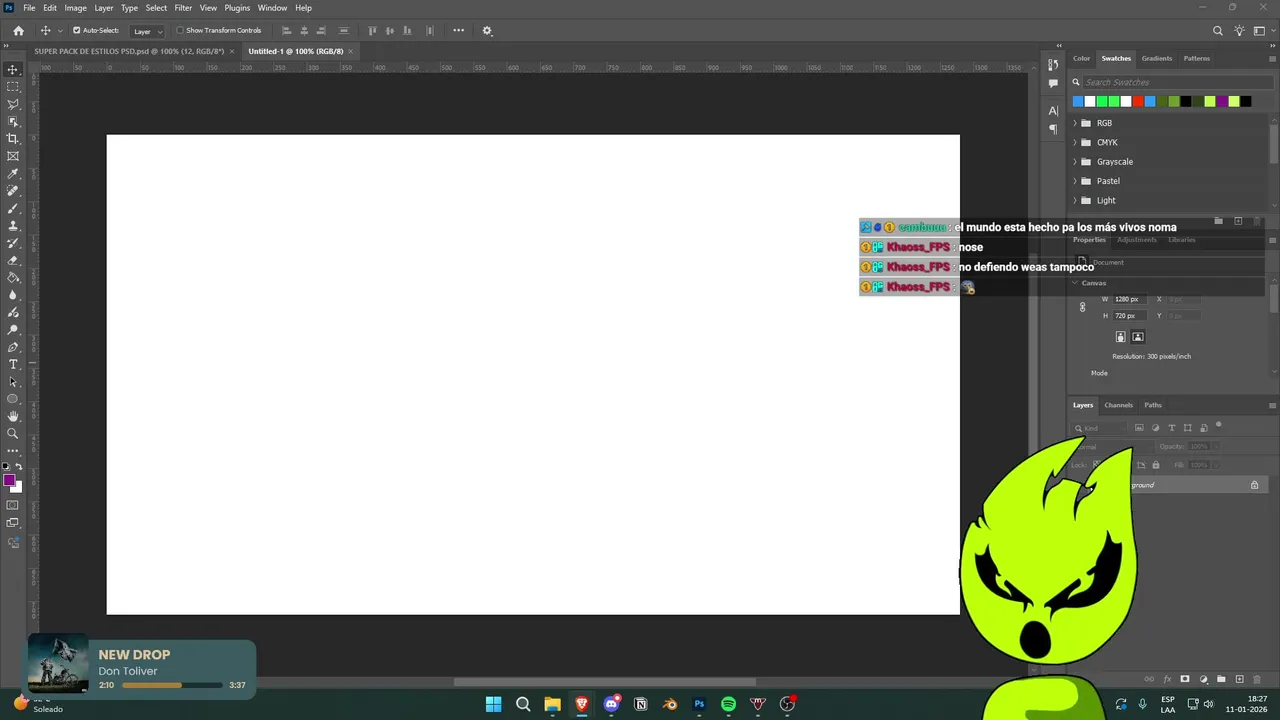1280x720 pixels.
Task: Select the Eyedropper tool
Action: click(13, 174)
